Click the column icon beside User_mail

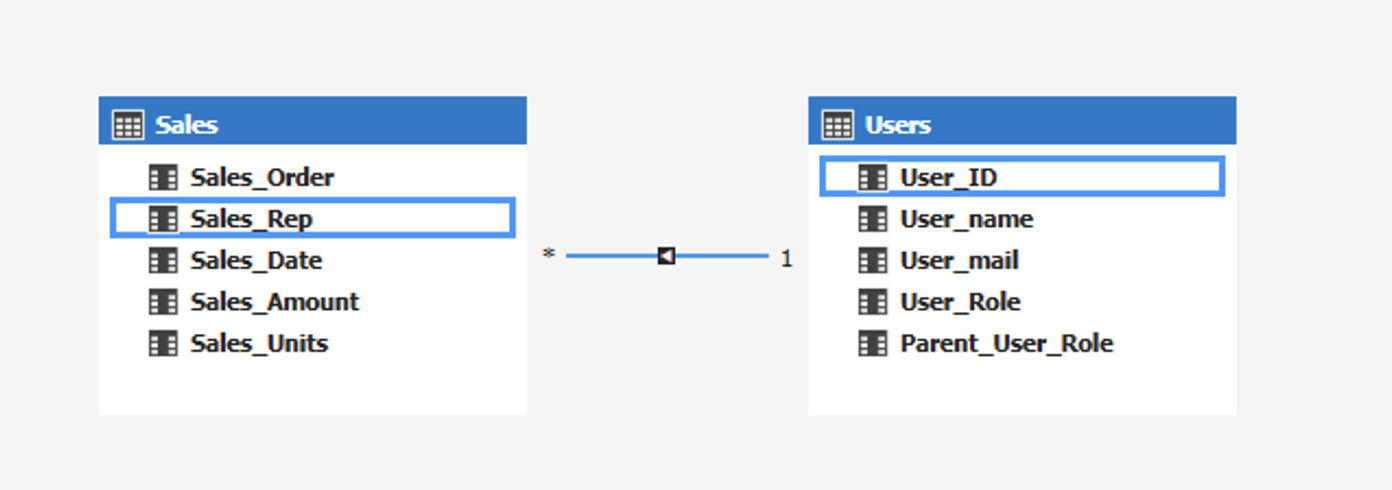872,261
